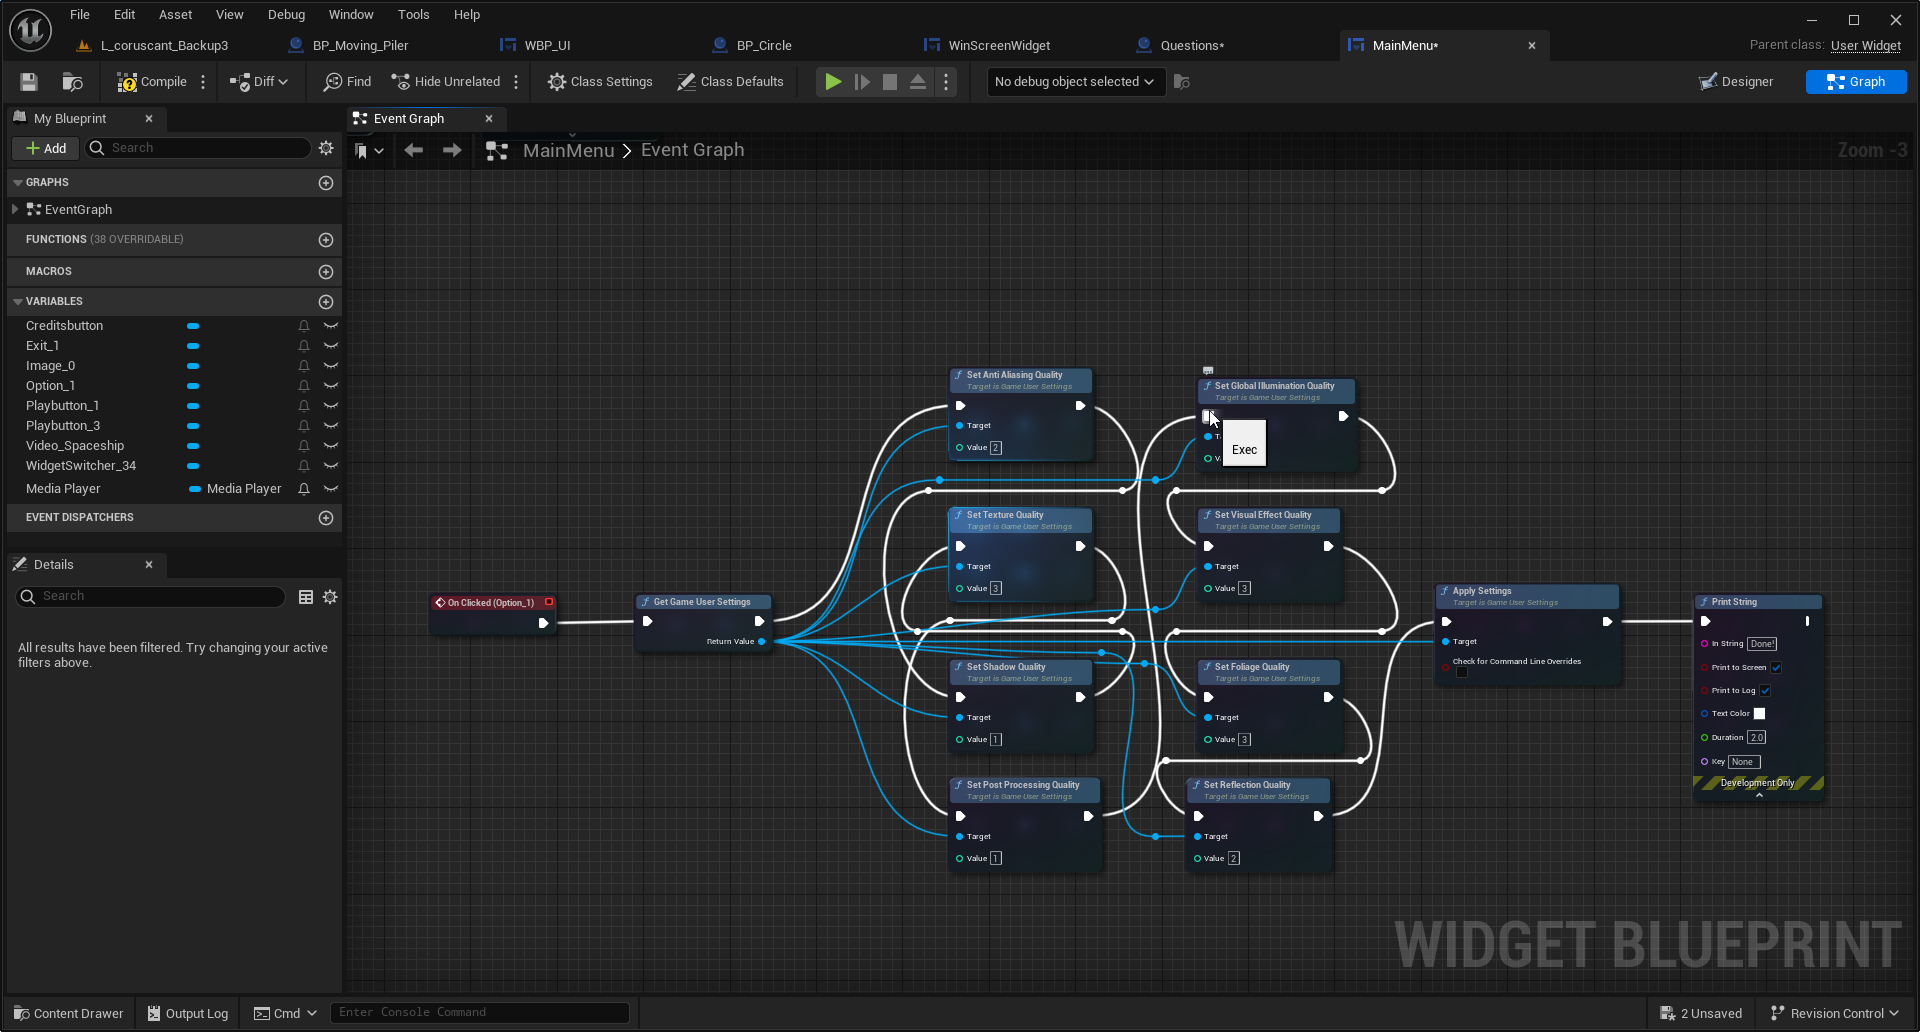Play the level in editor
1920x1032 pixels.
point(832,82)
